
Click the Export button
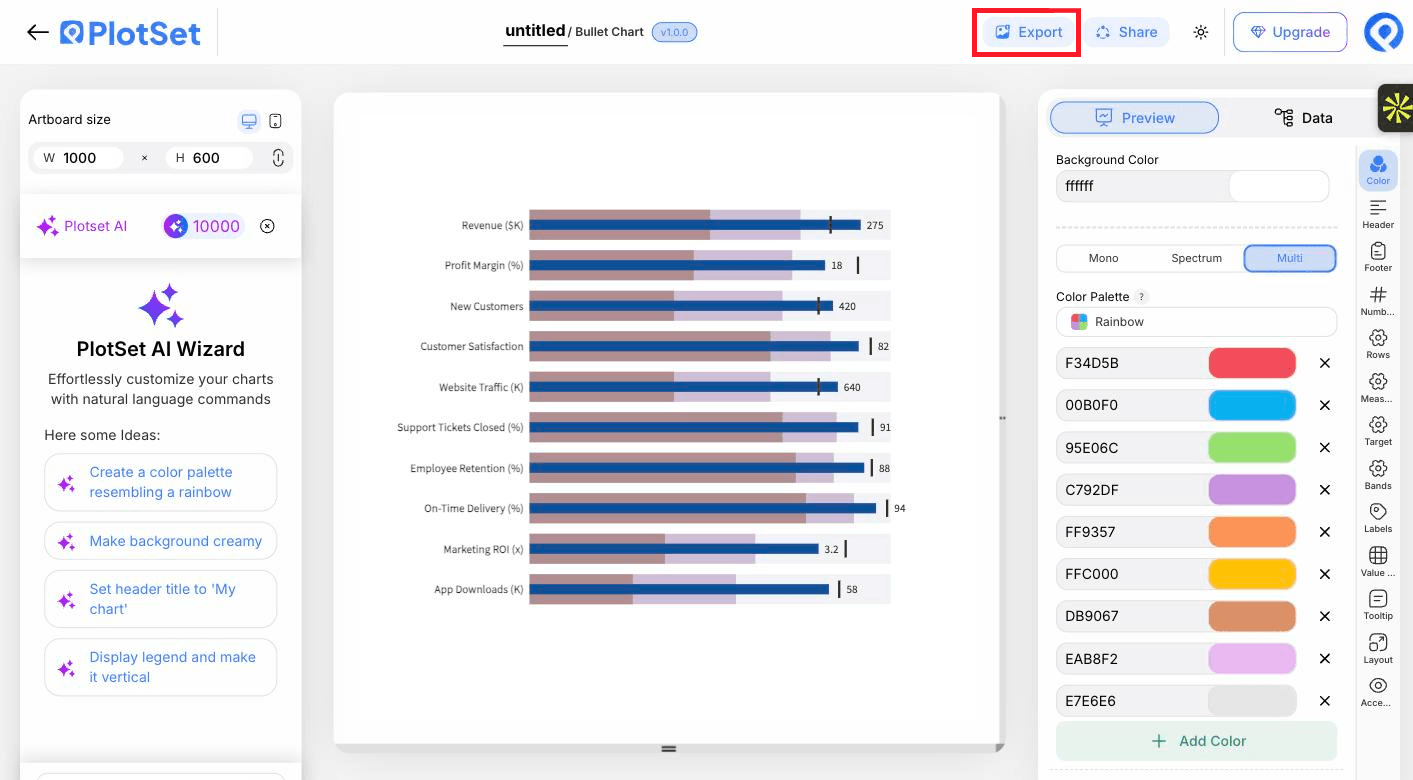1027,32
